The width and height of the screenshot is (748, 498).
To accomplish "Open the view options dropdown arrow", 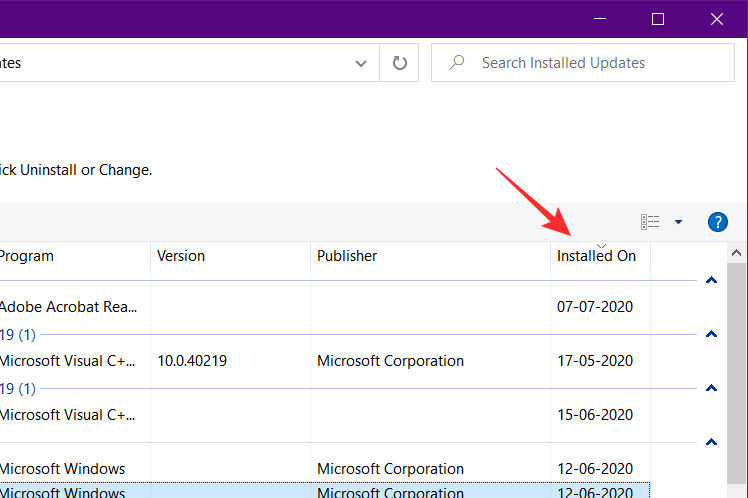I will coord(678,222).
